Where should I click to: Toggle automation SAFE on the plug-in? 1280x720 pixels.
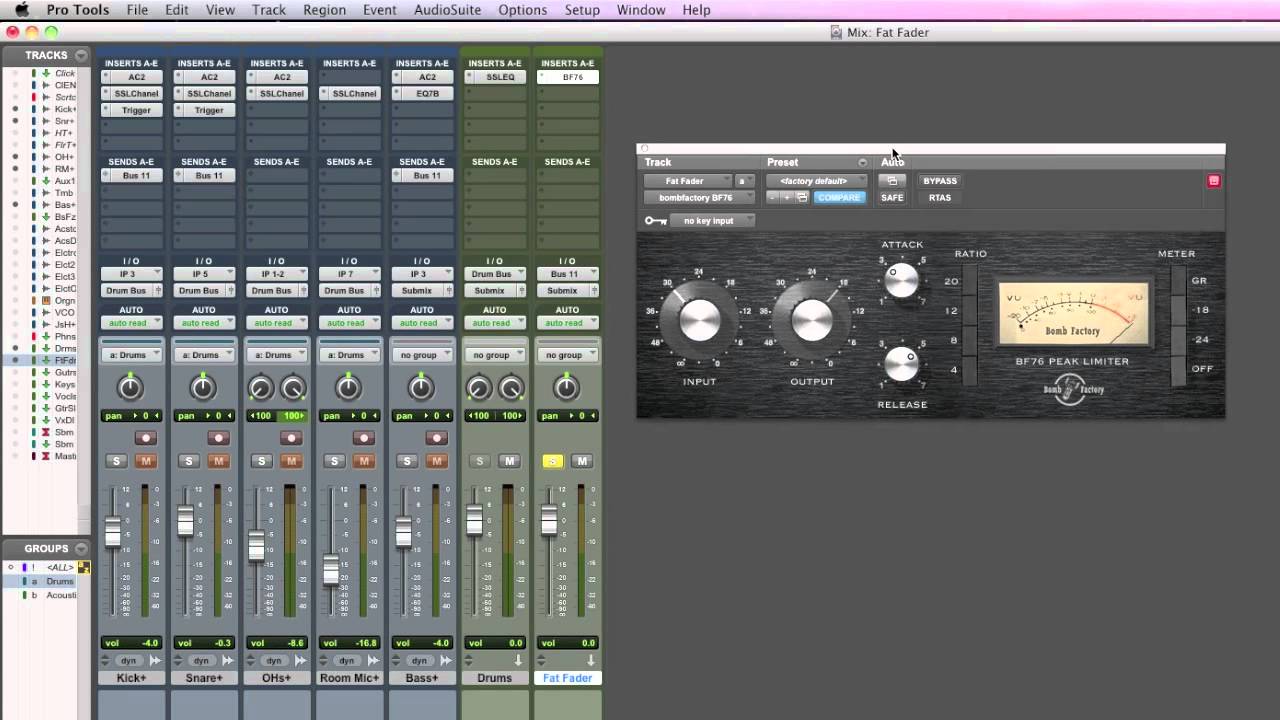[892, 198]
